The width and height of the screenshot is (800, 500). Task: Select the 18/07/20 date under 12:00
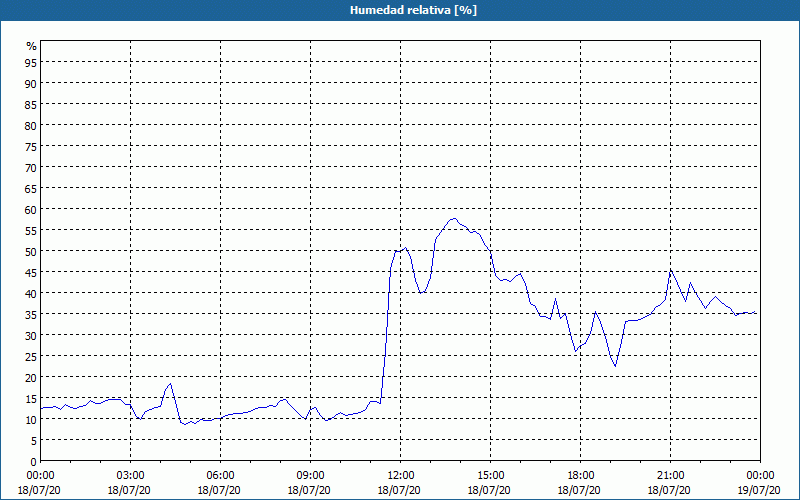[x=399, y=490]
